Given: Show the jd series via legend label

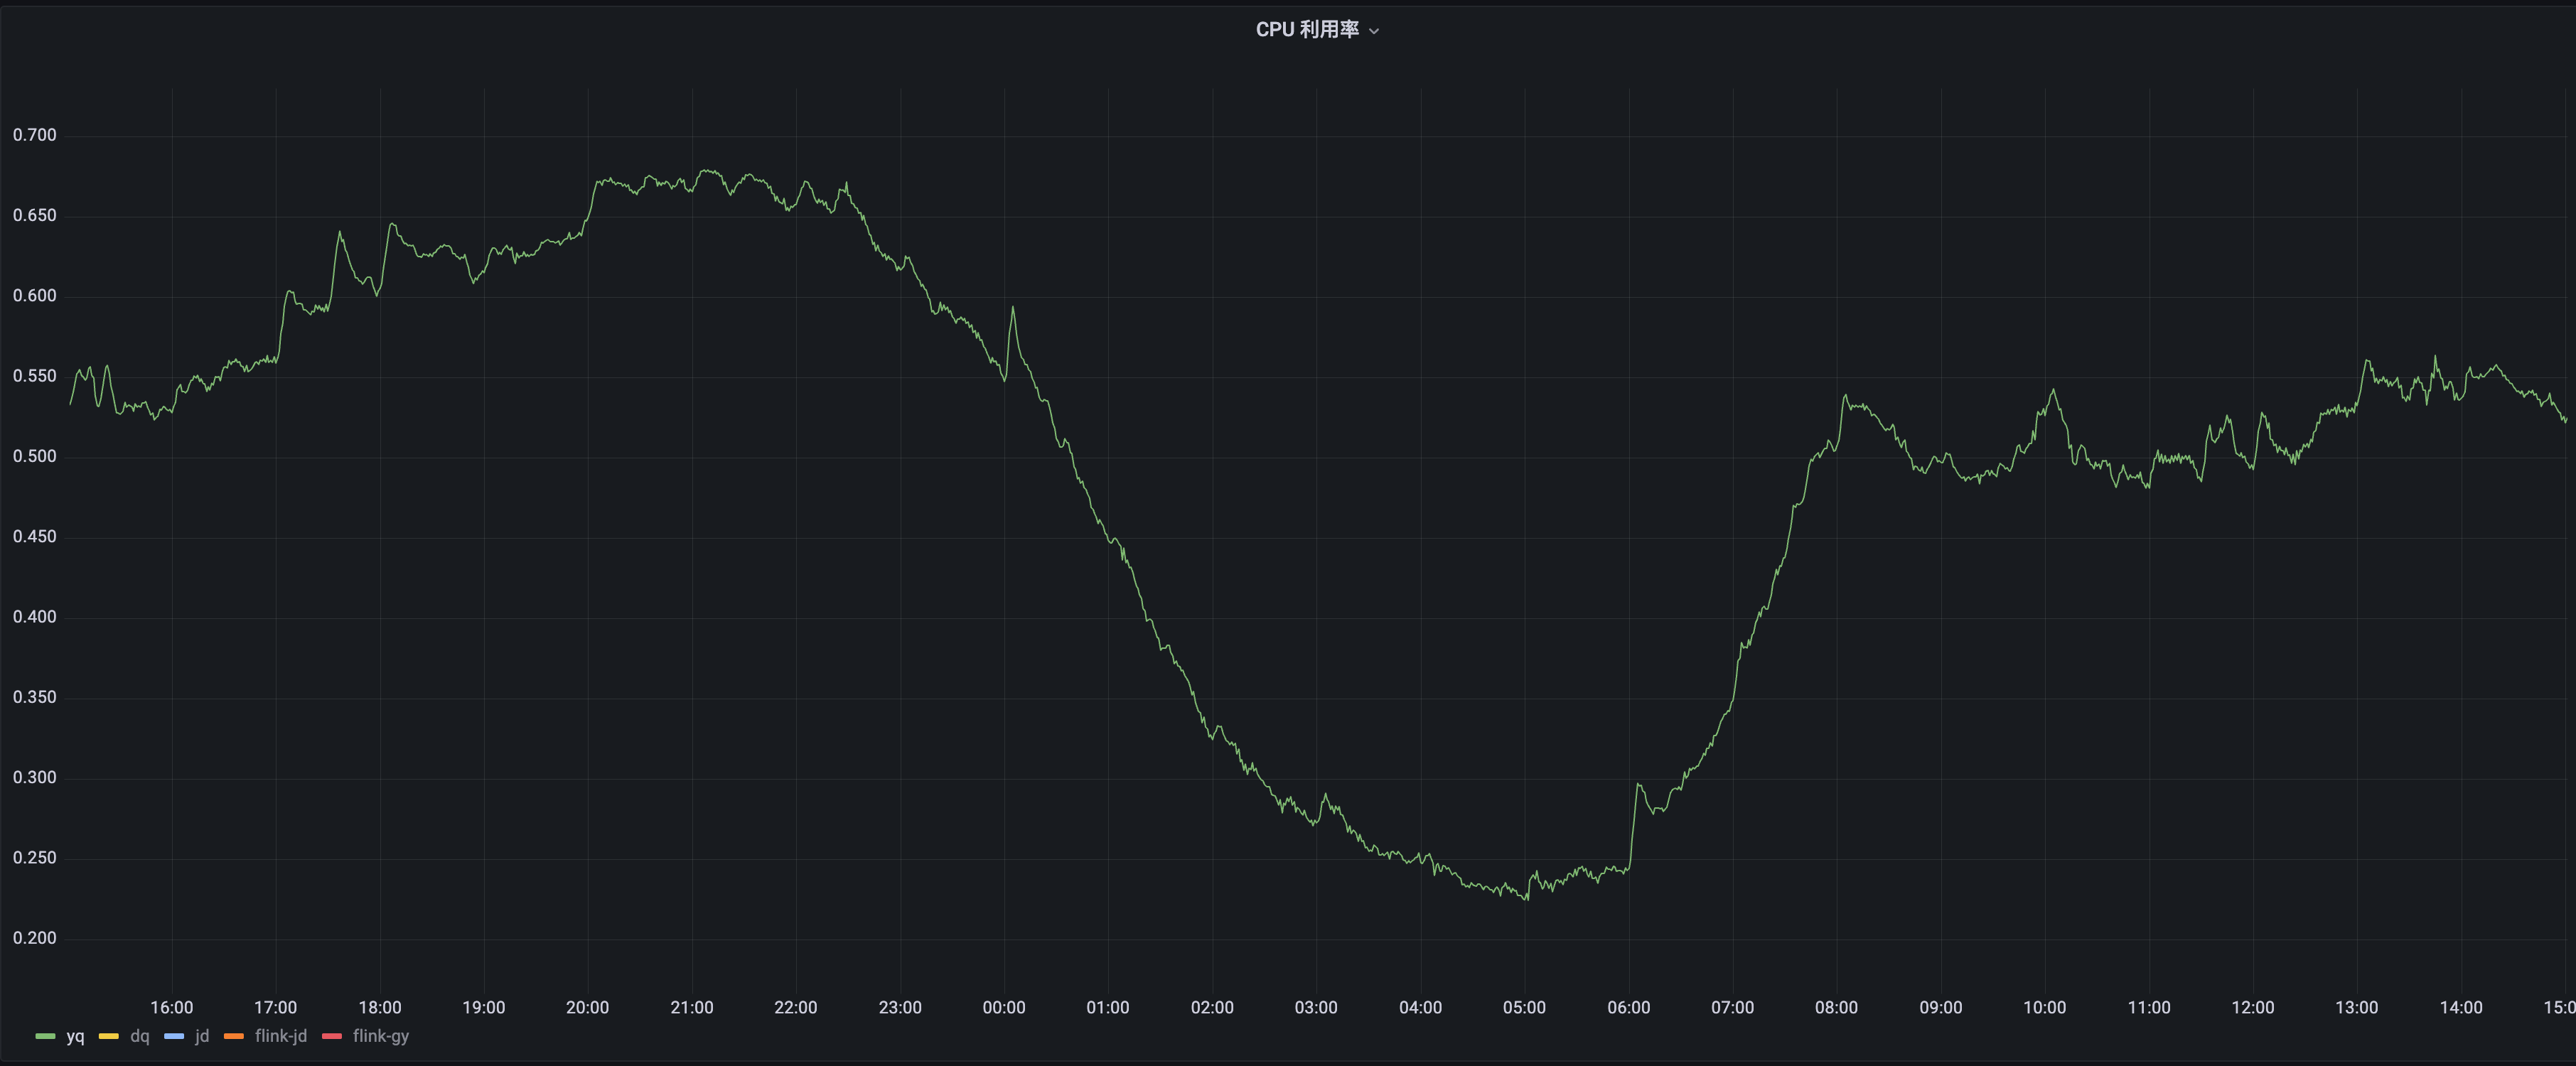Looking at the screenshot, I should tap(202, 1036).
